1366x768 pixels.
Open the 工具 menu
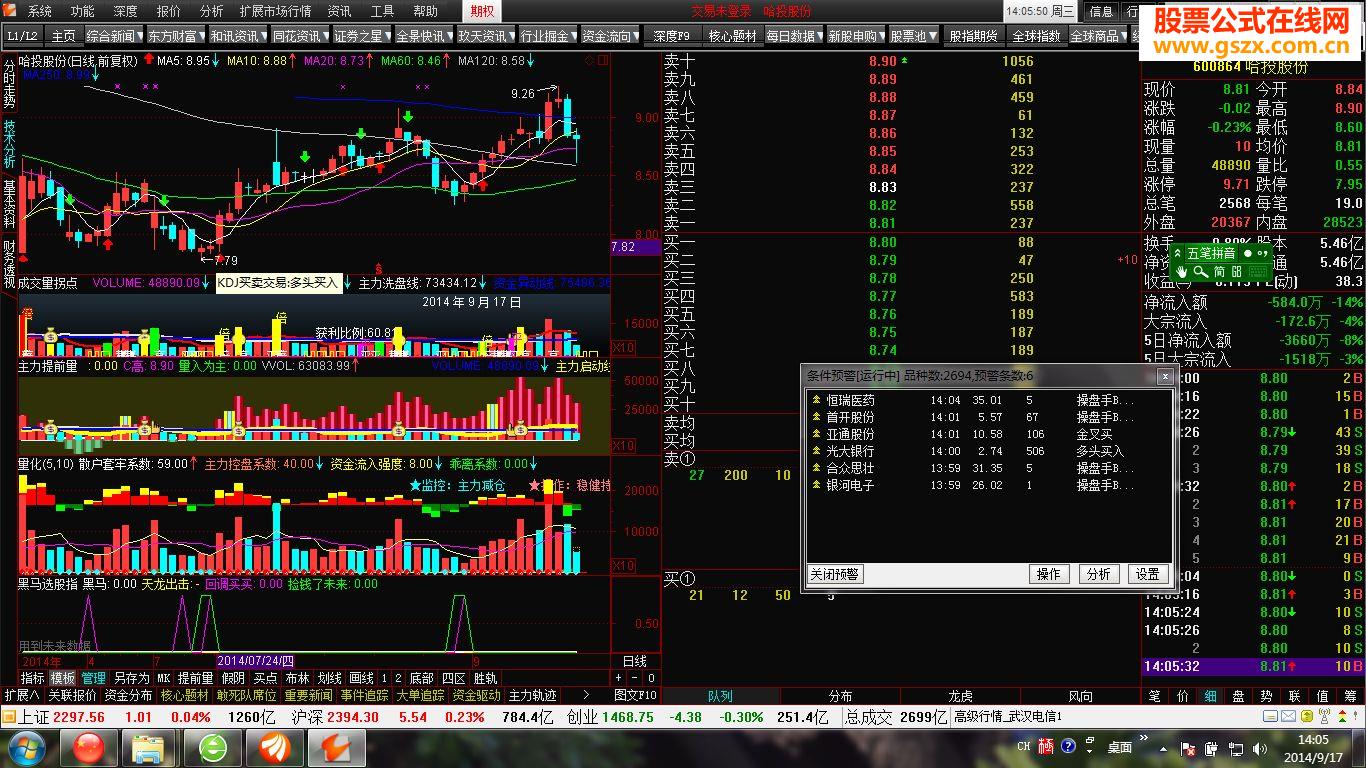(x=382, y=11)
